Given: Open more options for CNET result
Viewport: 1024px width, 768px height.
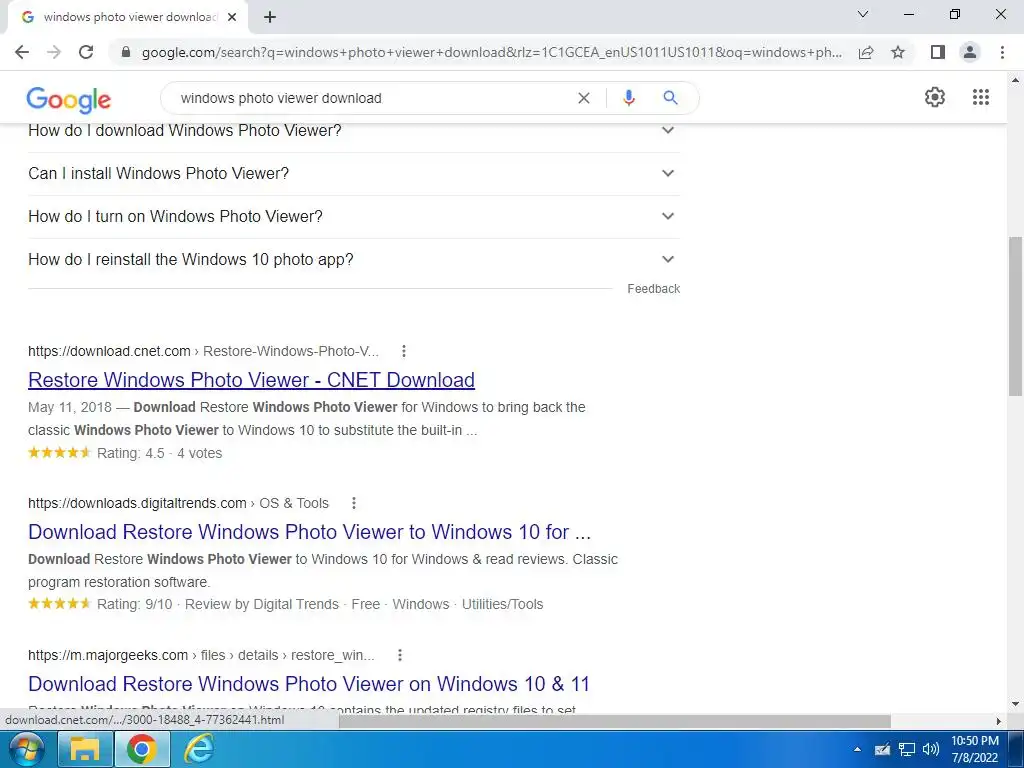Looking at the screenshot, I should click(x=404, y=351).
